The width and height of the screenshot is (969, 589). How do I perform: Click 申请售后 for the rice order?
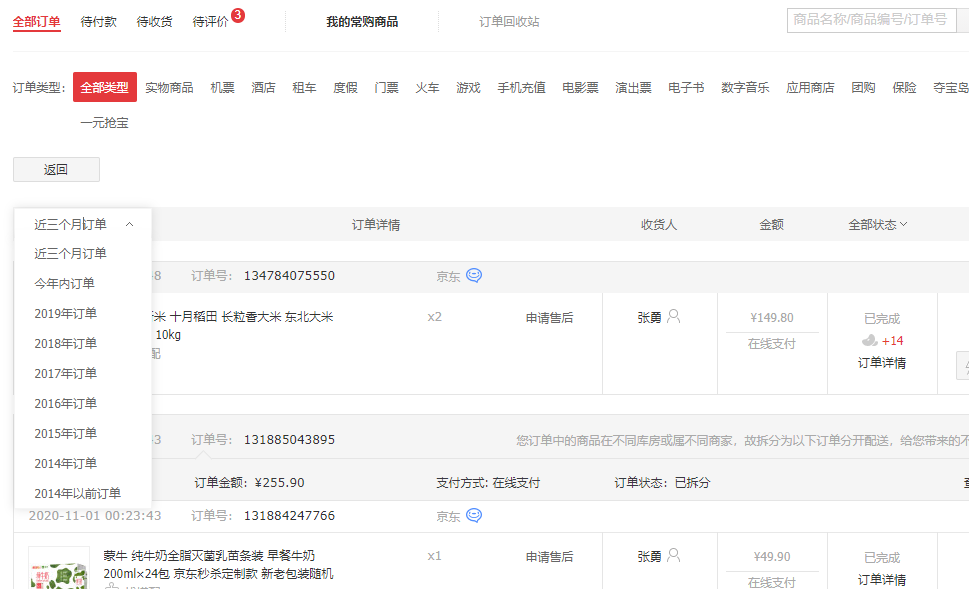[549, 318]
